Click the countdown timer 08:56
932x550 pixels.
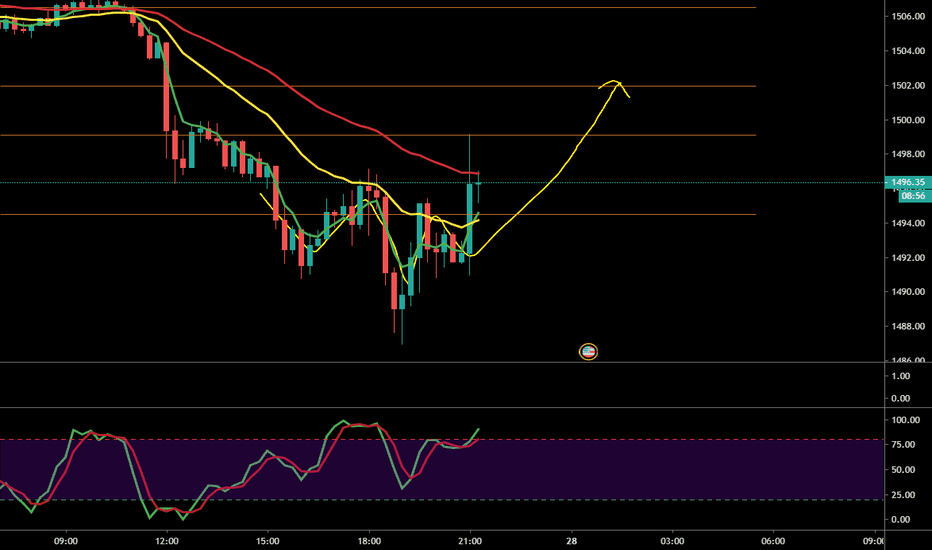click(914, 196)
